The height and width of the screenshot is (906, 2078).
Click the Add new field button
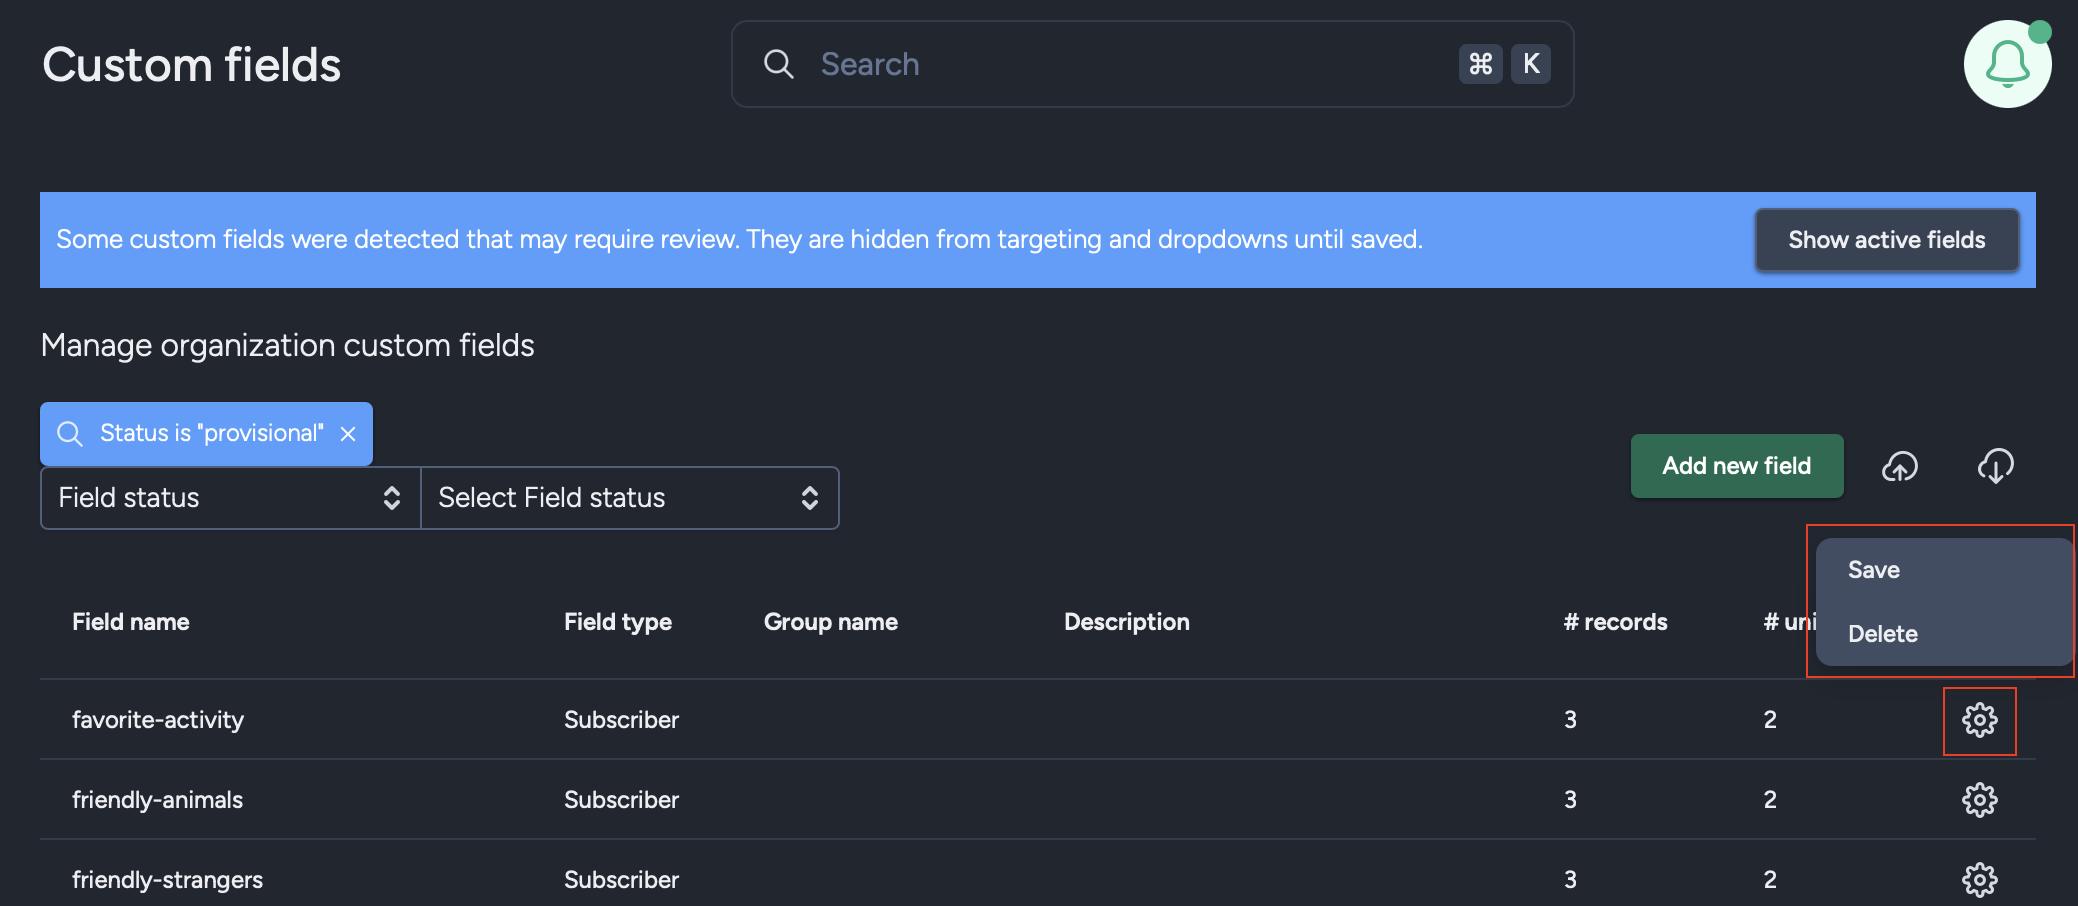[1737, 466]
